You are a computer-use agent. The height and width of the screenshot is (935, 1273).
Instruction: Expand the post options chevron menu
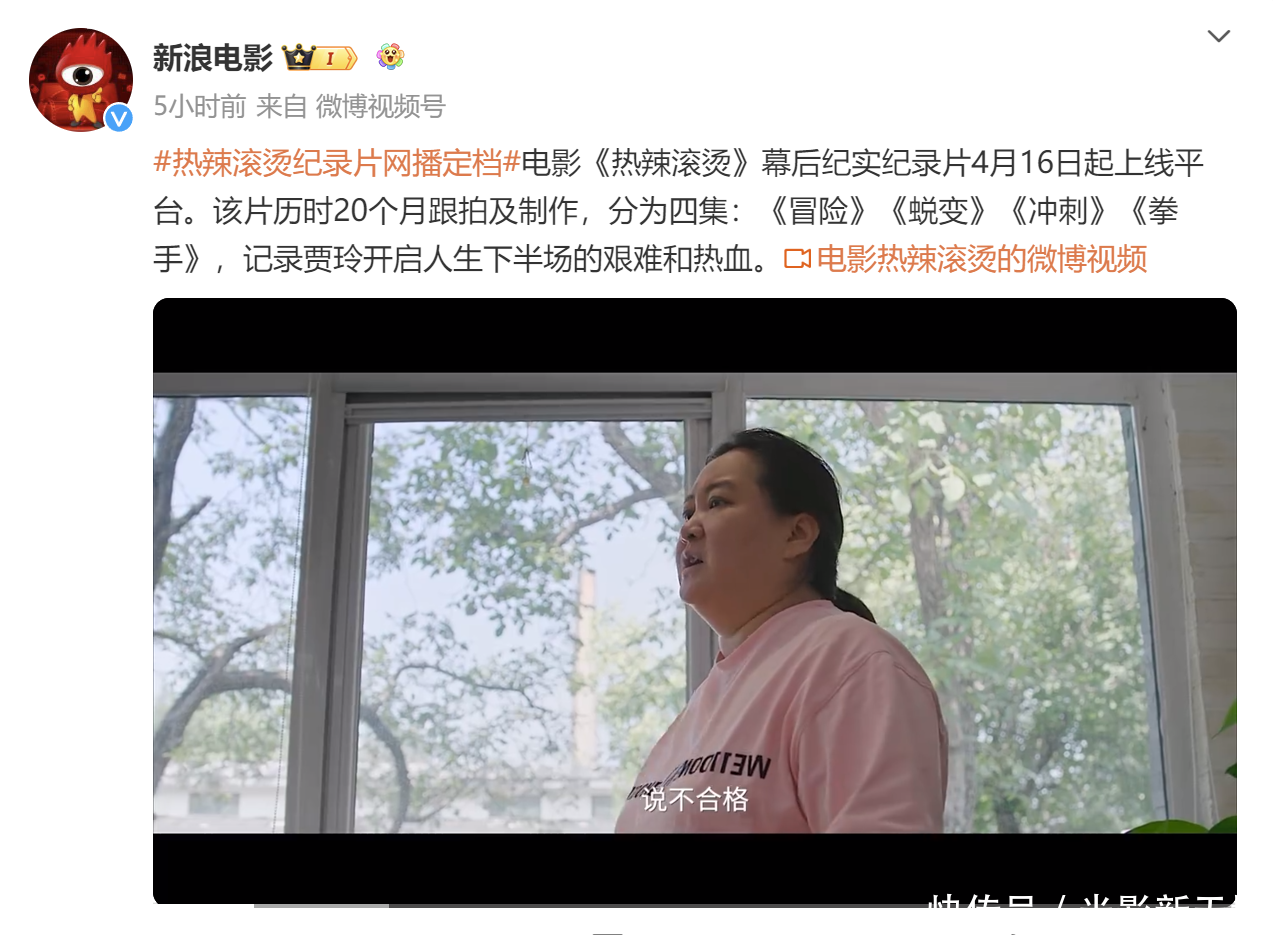coord(1218,37)
